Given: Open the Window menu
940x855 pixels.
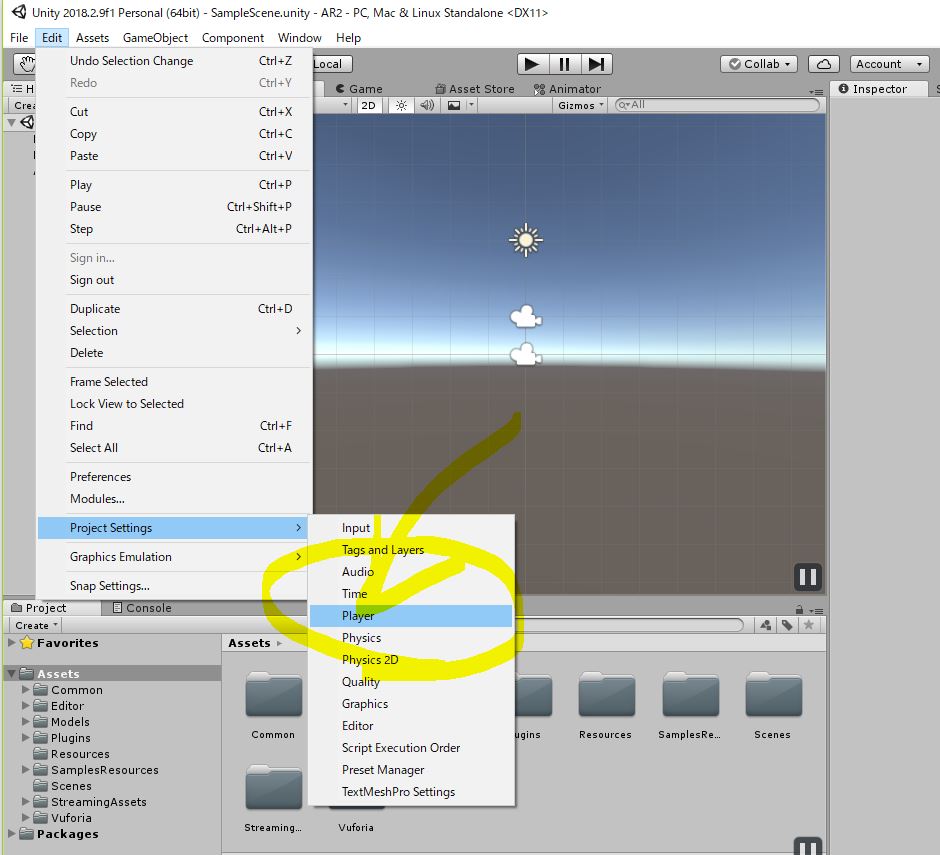Looking at the screenshot, I should tap(300, 38).
